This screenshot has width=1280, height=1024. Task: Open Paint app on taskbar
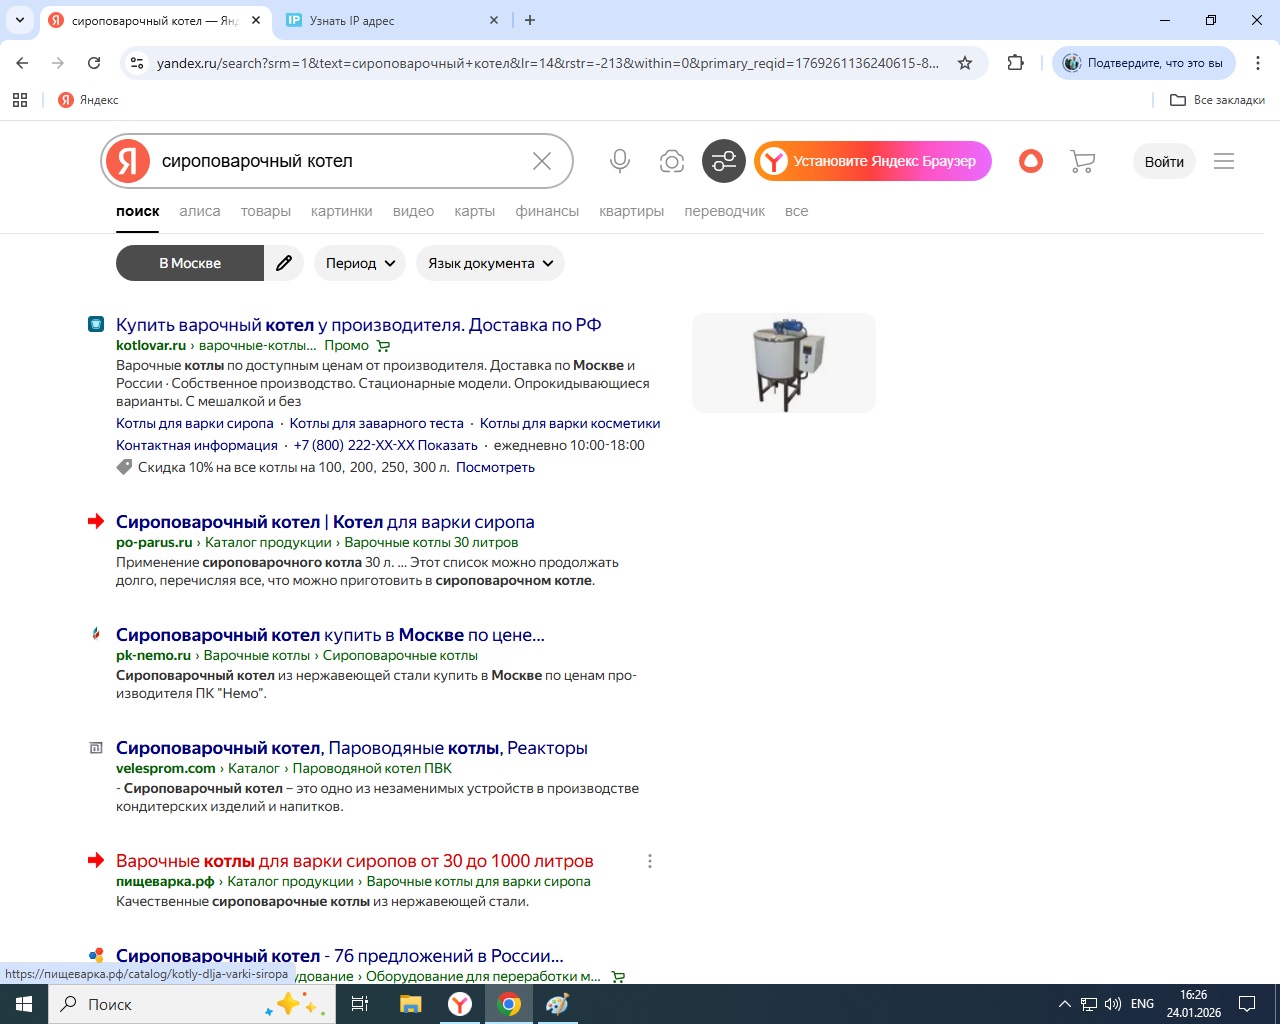(x=558, y=1004)
